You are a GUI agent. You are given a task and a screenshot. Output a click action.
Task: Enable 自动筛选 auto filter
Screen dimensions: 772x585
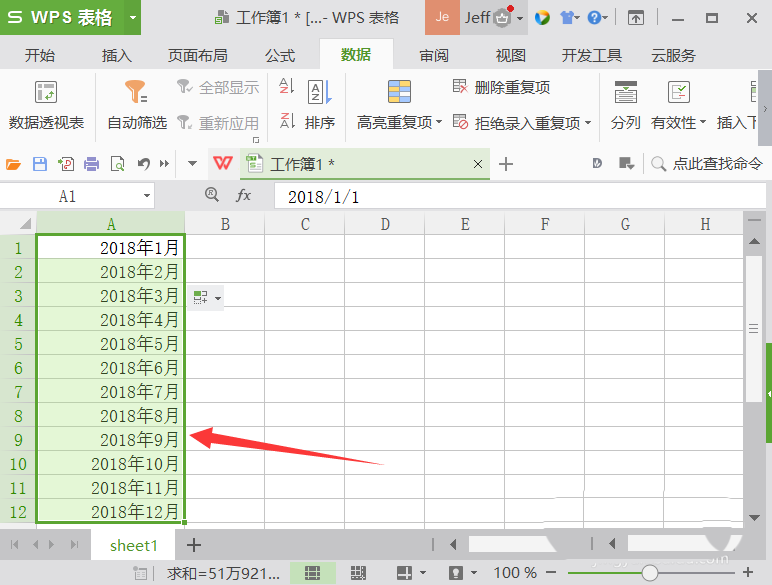(x=137, y=105)
